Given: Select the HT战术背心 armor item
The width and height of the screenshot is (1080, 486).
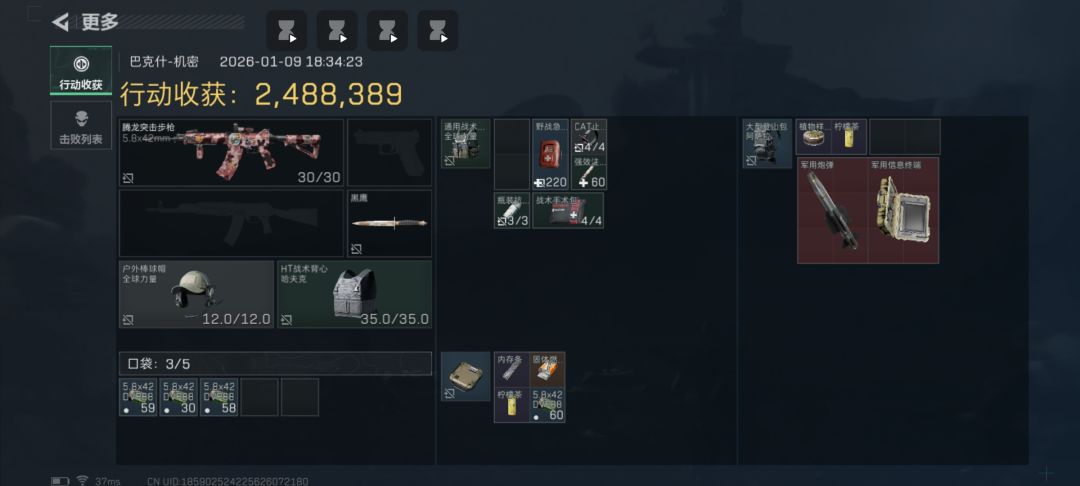Looking at the screenshot, I should (355, 294).
